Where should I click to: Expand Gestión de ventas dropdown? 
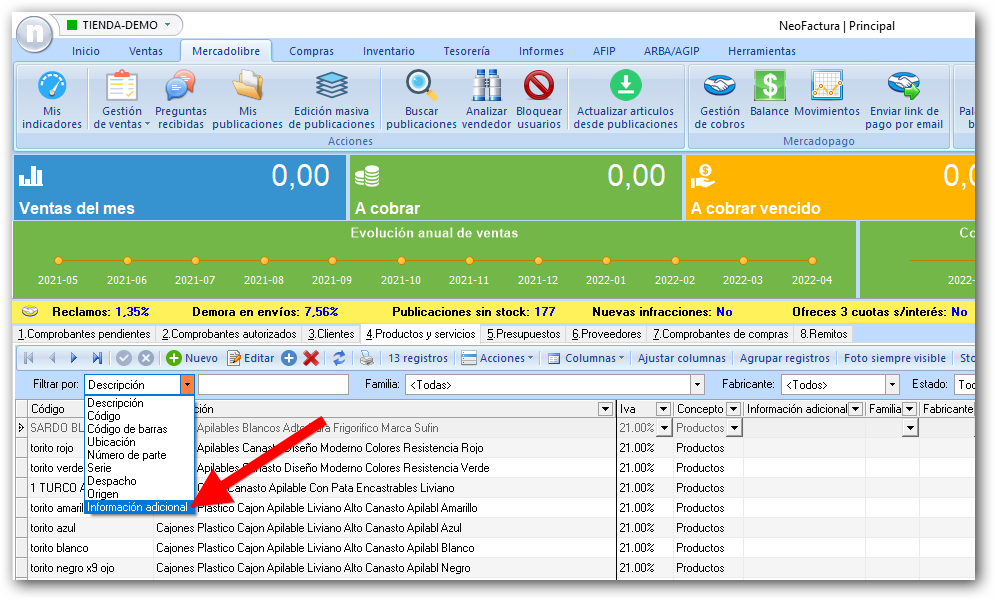tap(122, 118)
